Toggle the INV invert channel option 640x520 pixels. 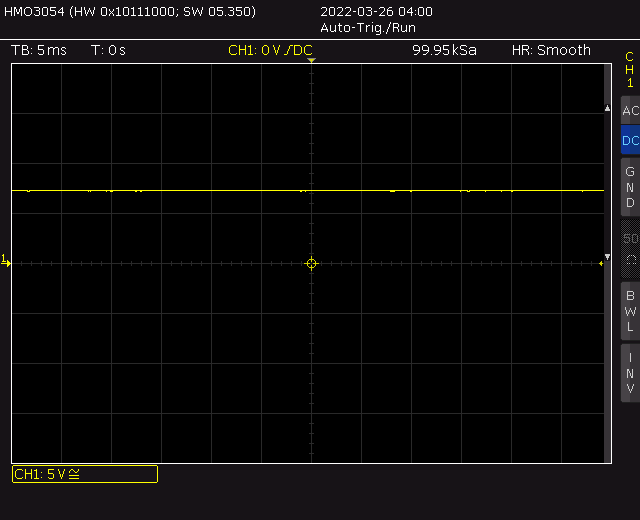(x=630, y=373)
